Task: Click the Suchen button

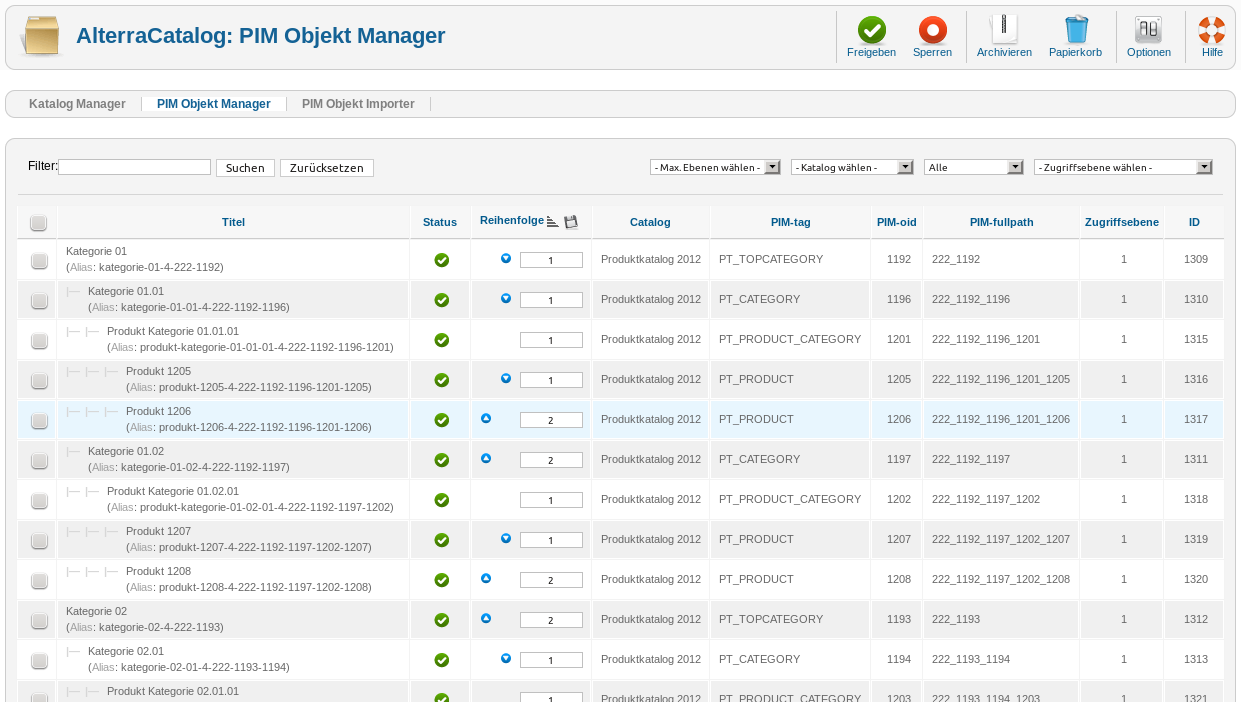Action: pyautogui.click(x=244, y=167)
